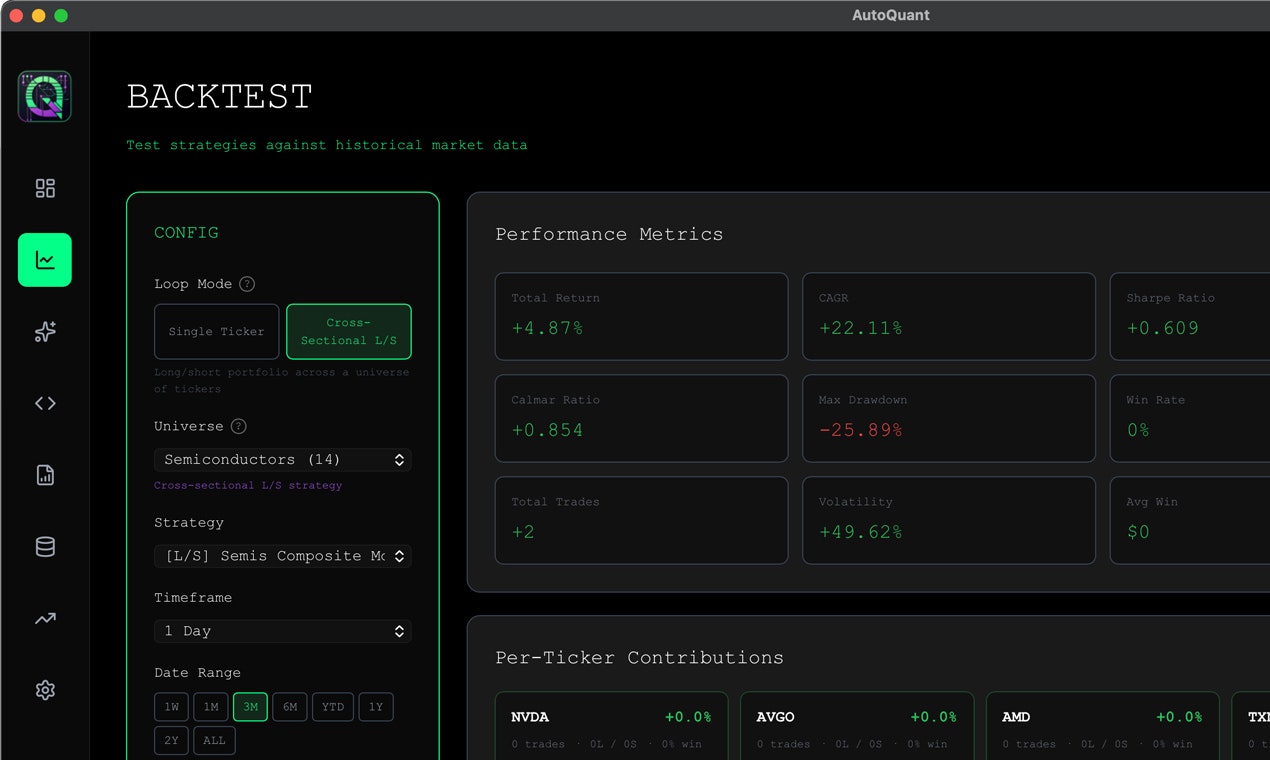Set date range to 2Y
1270x760 pixels.
point(171,741)
